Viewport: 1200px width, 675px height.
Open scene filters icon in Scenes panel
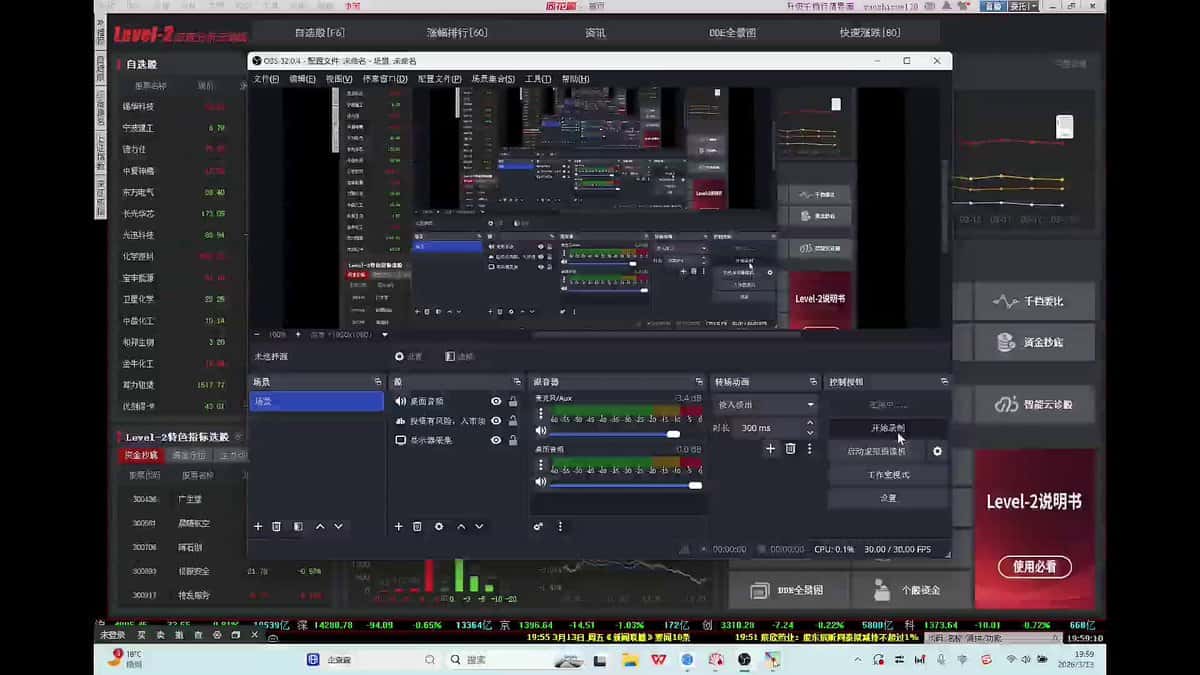(x=298, y=526)
